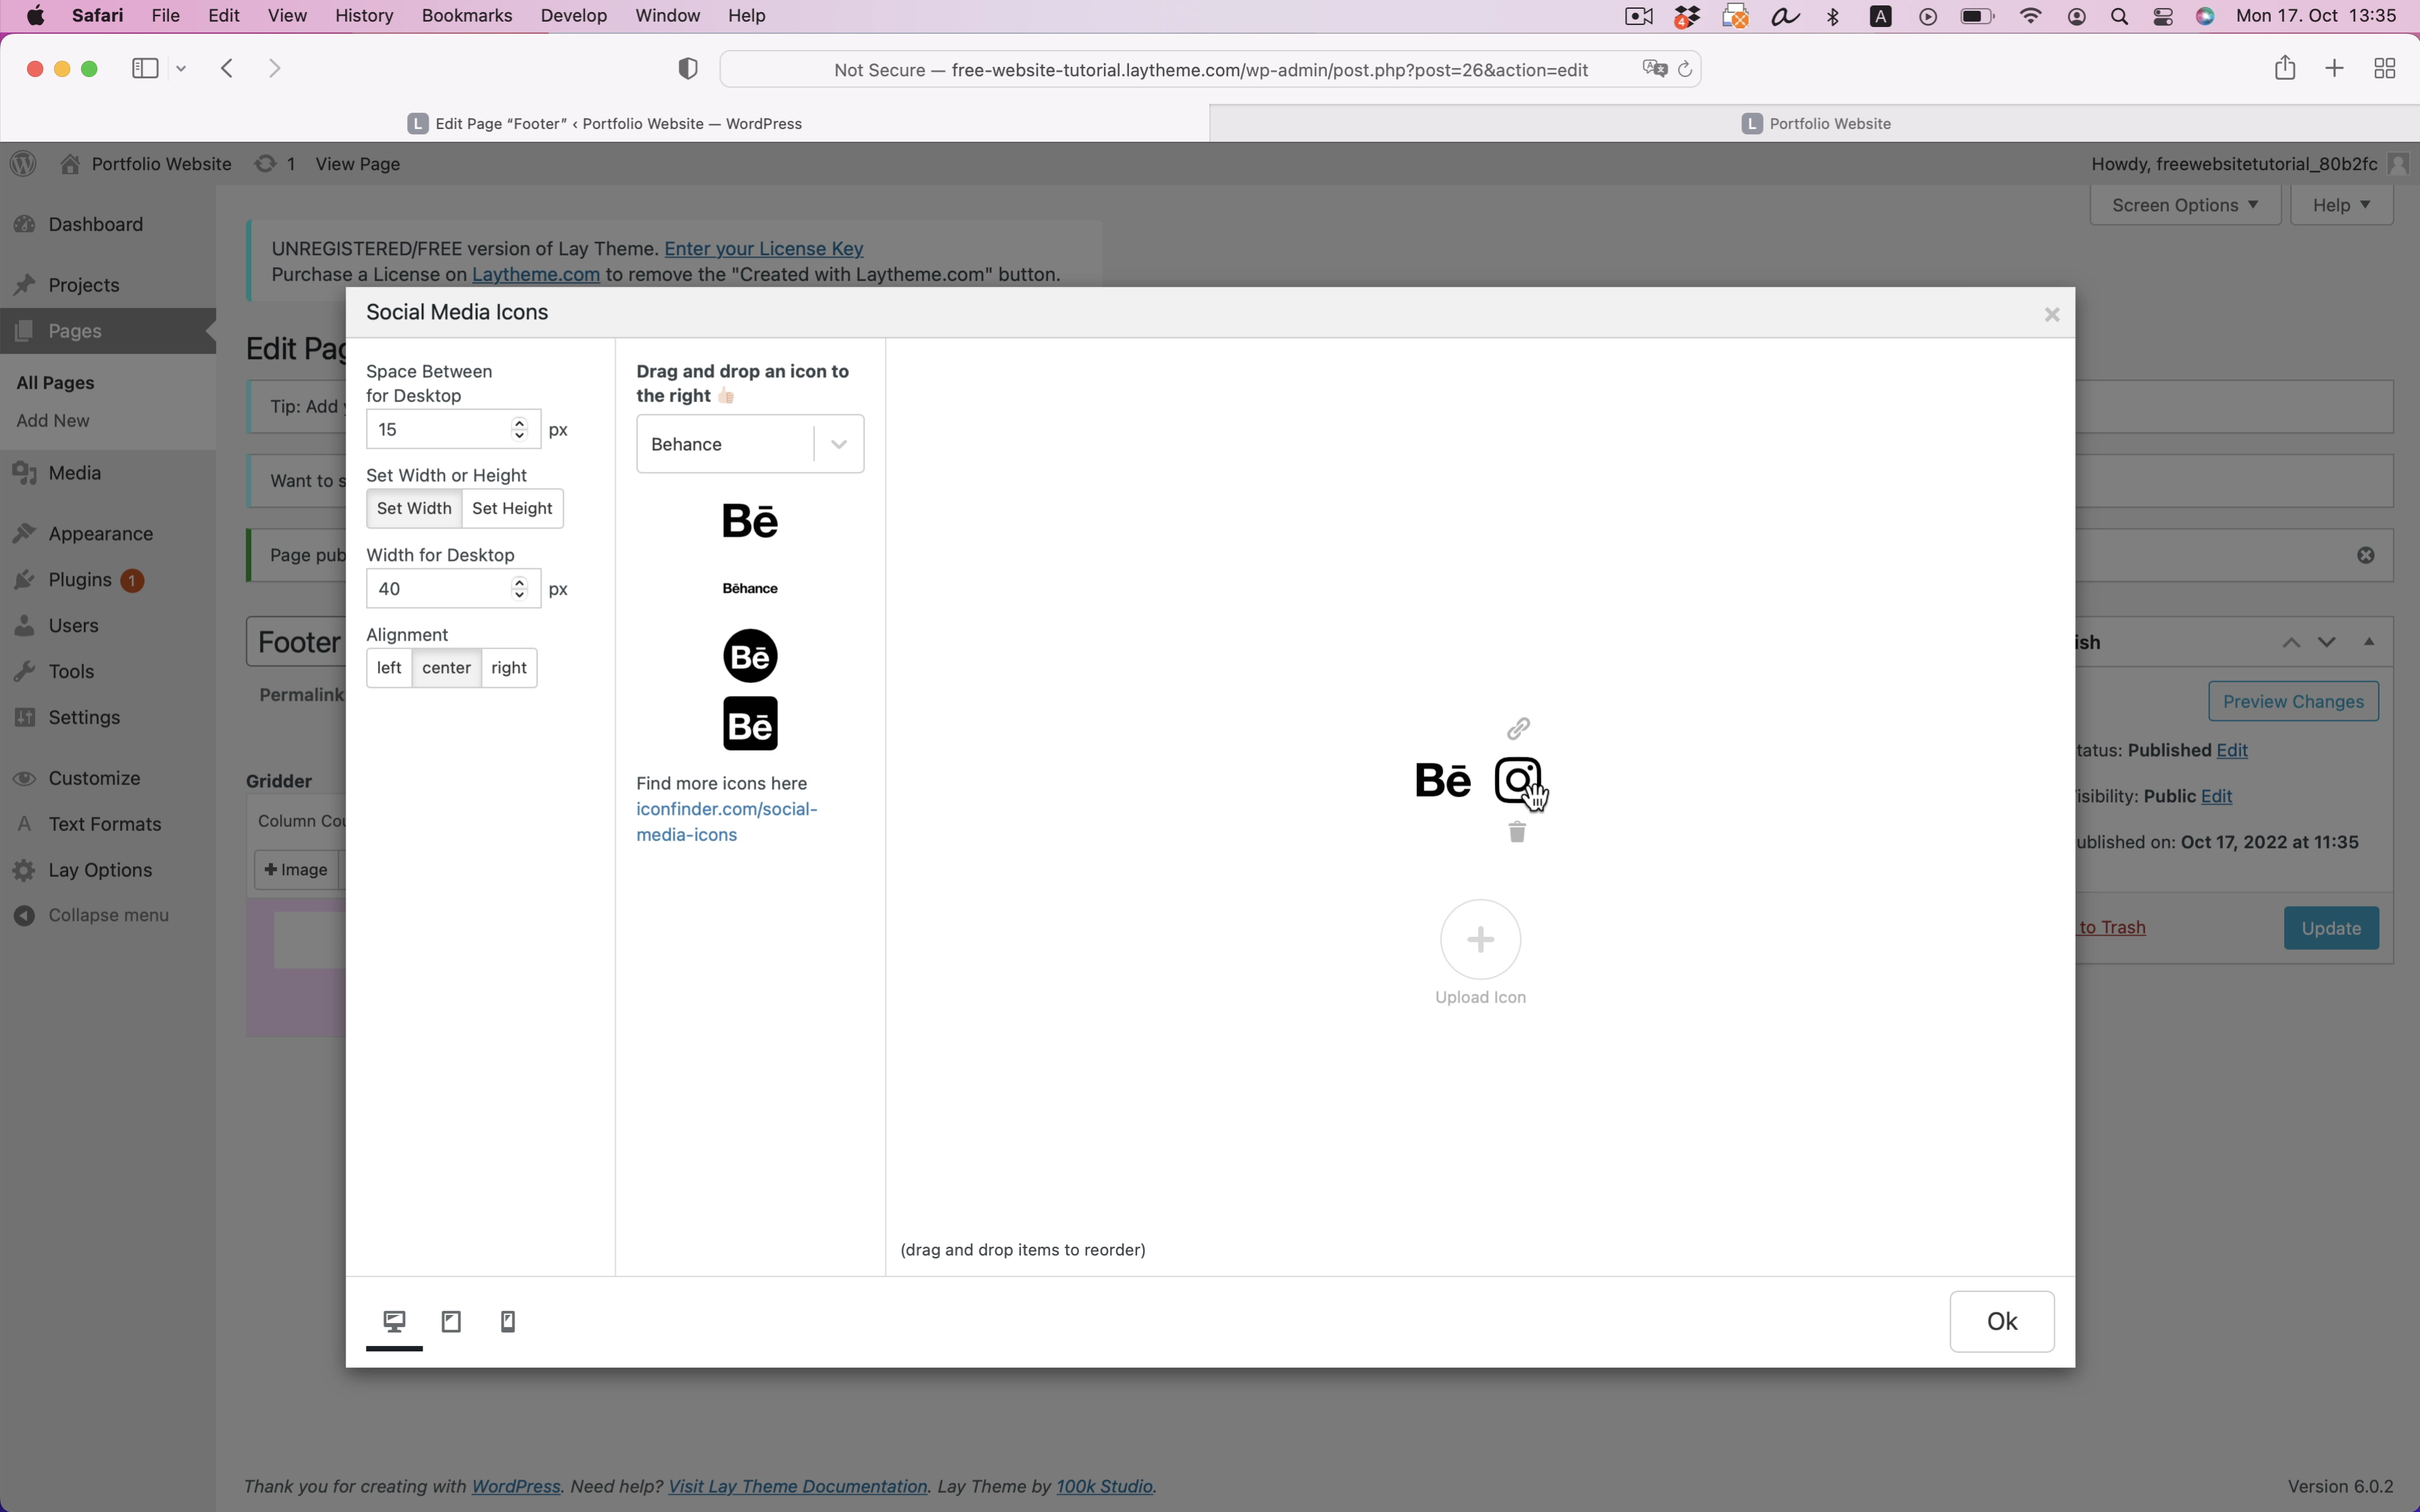Open Safari History menu

[x=364, y=16]
